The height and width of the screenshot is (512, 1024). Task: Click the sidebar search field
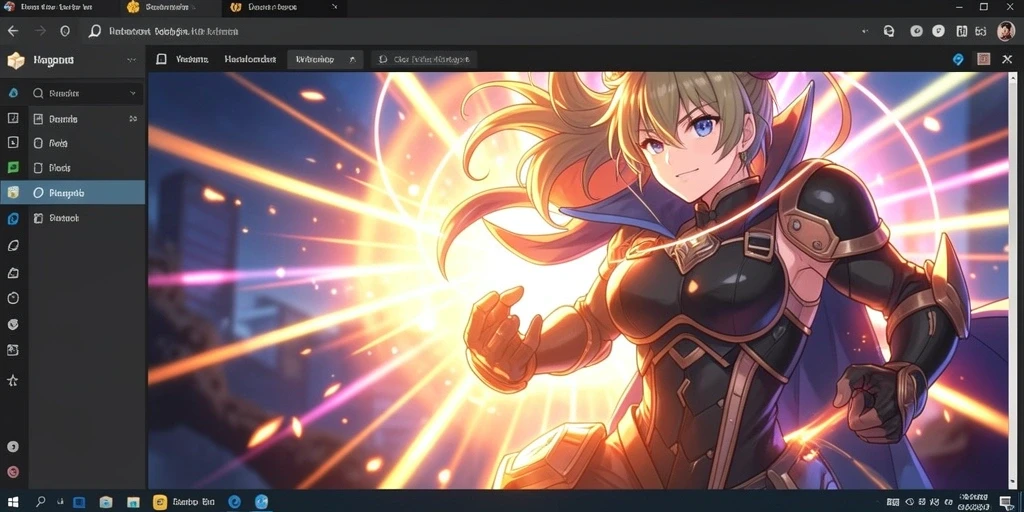[86, 93]
